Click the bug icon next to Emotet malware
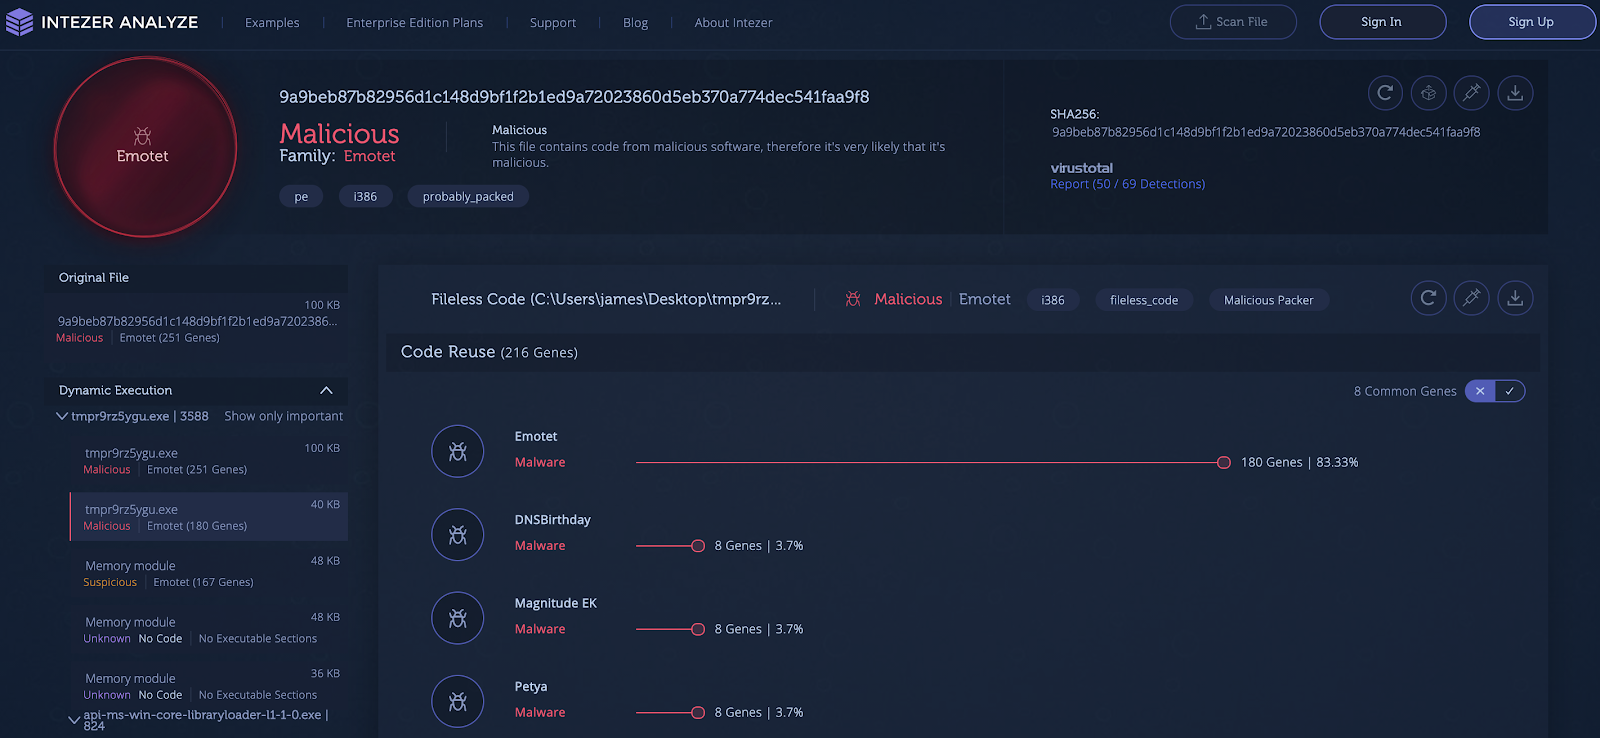 (x=458, y=452)
